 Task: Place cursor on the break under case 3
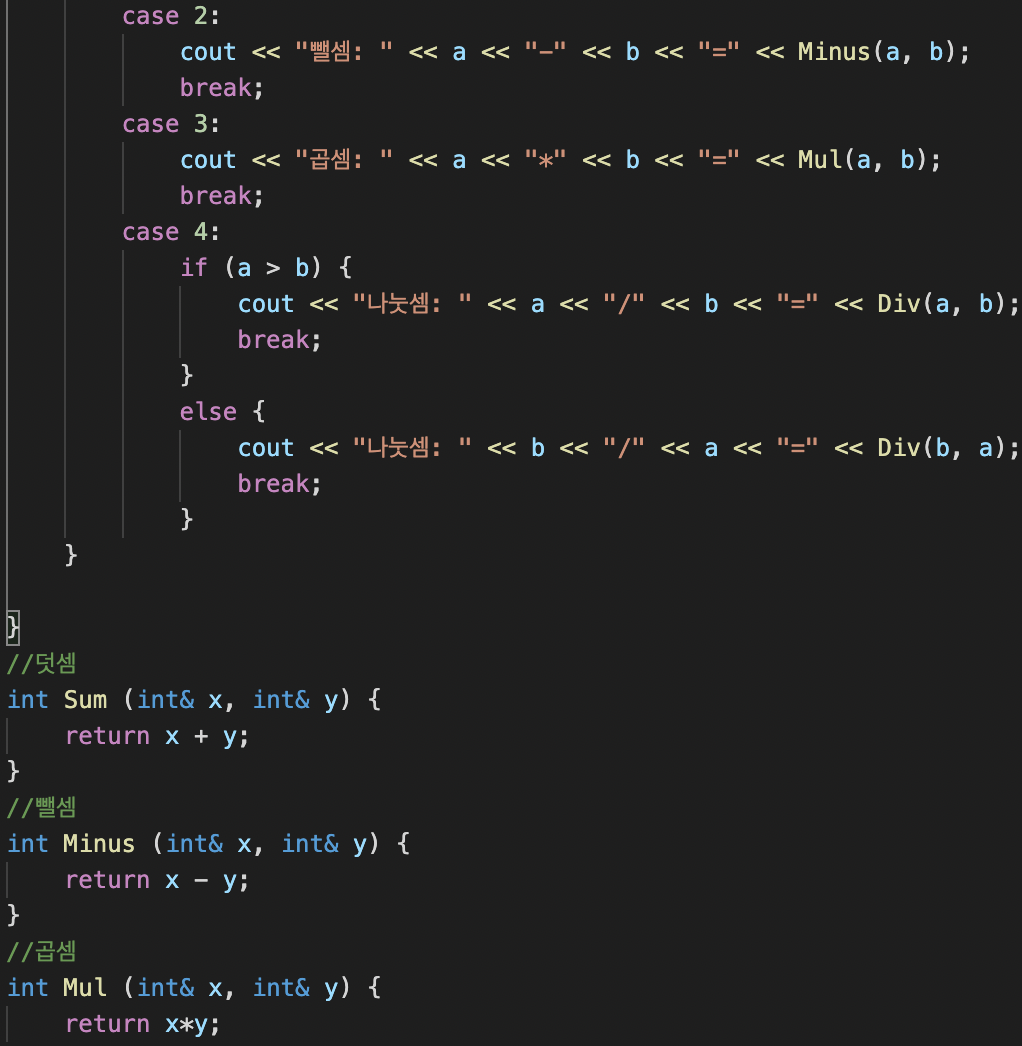click(x=216, y=196)
